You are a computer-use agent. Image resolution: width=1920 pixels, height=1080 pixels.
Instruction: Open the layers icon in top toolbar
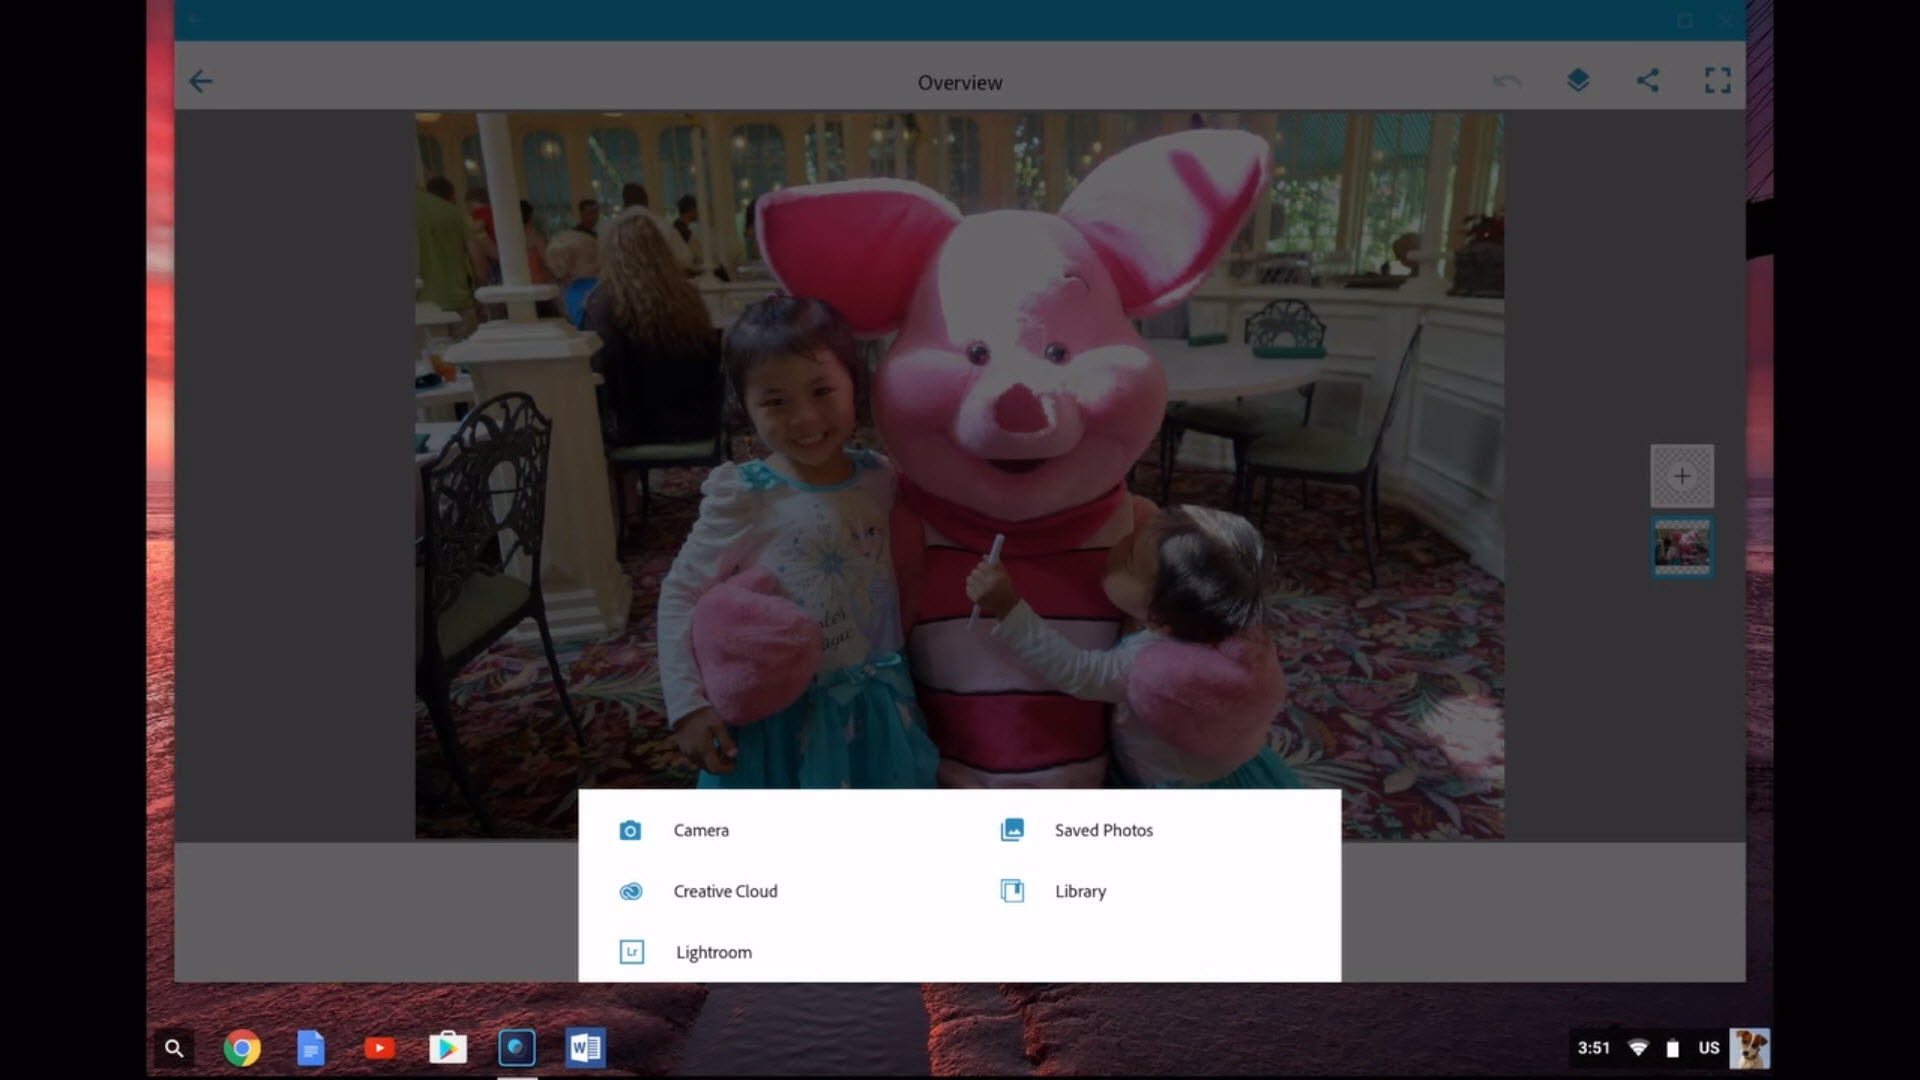(x=1578, y=80)
